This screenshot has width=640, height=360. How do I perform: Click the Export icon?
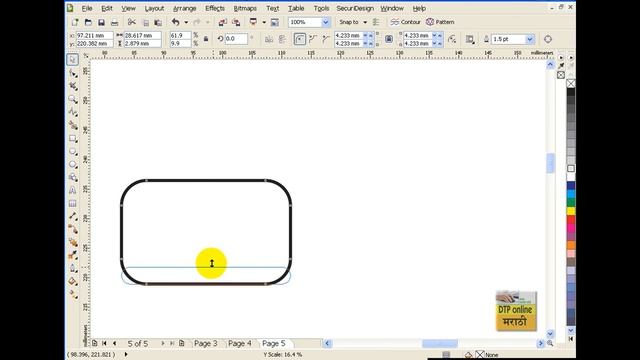pyautogui.click(x=236, y=22)
